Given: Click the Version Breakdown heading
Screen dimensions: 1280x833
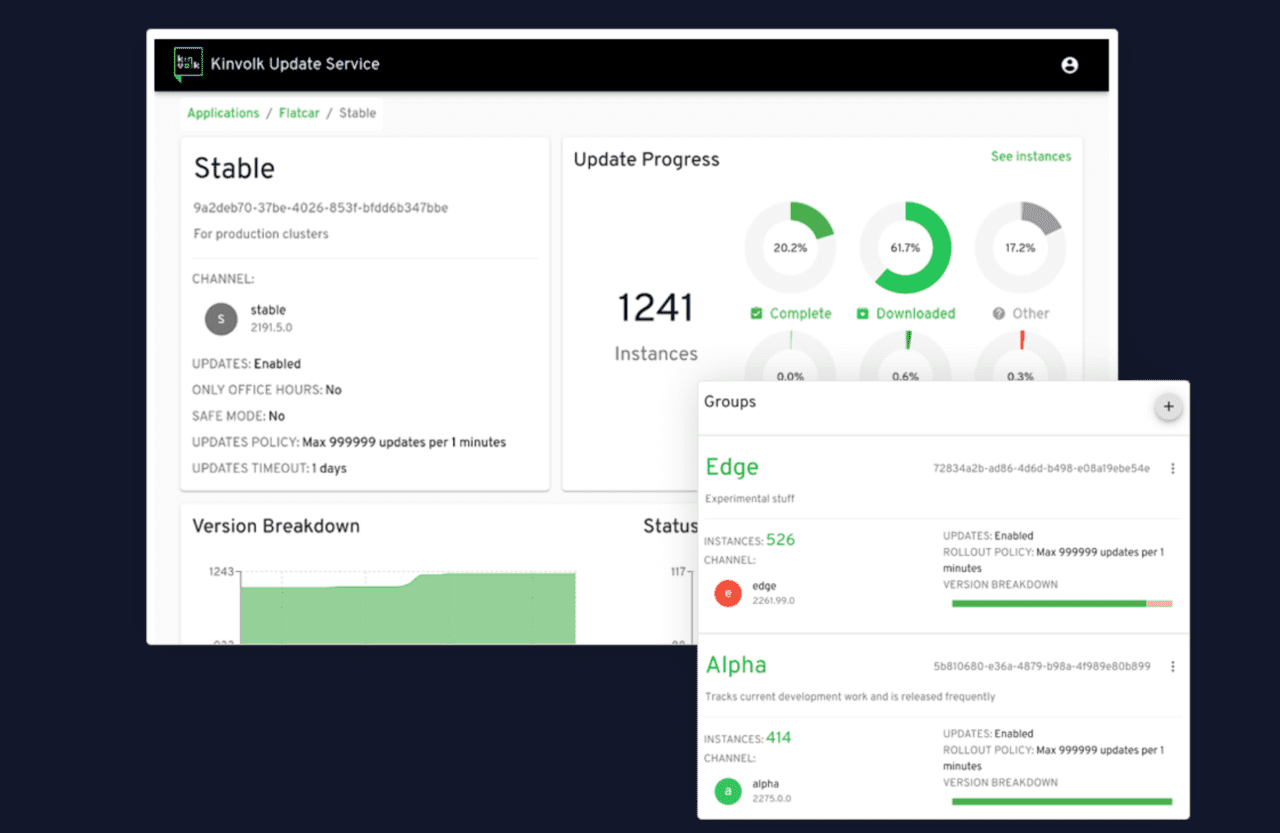Looking at the screenshot, I should pyautogui.click(x=276, y=526).
